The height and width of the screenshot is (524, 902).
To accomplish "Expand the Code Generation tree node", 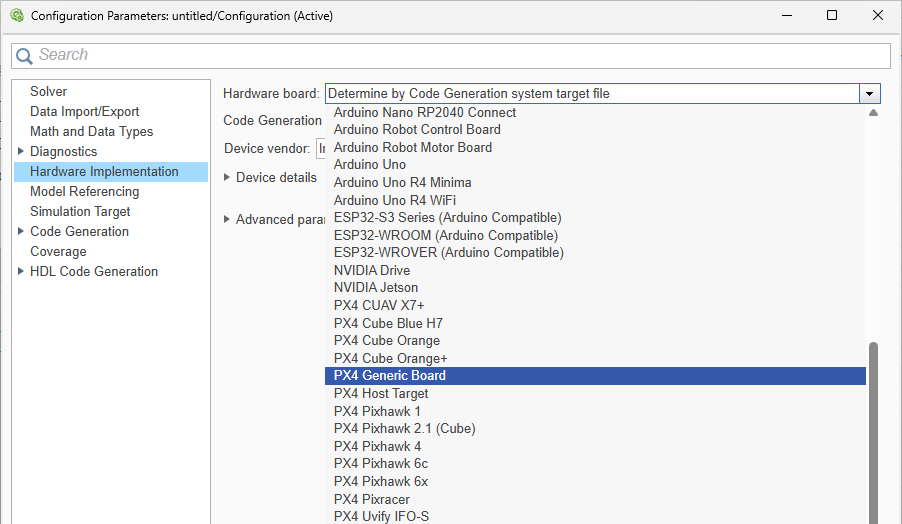I will pos(21,231).
